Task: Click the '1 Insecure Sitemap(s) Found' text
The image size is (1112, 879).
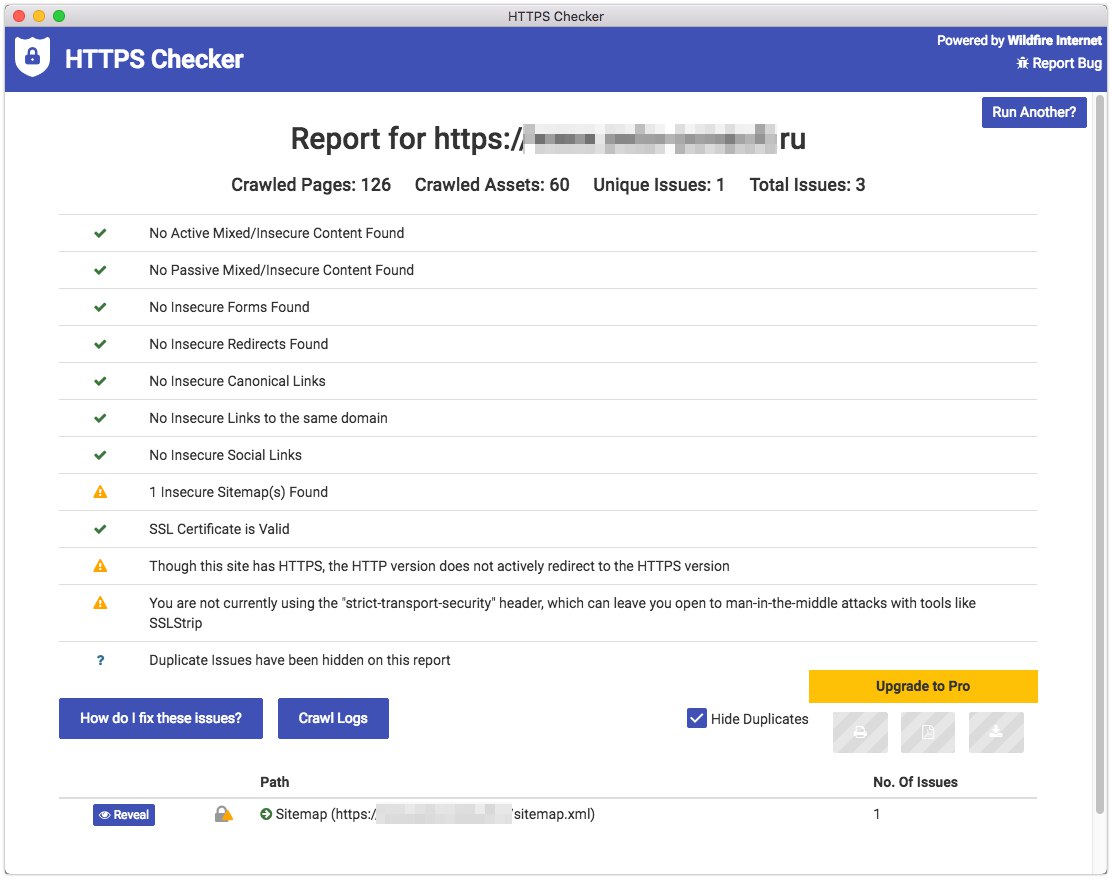Action: pyautogui.click(x=238, y=492)
